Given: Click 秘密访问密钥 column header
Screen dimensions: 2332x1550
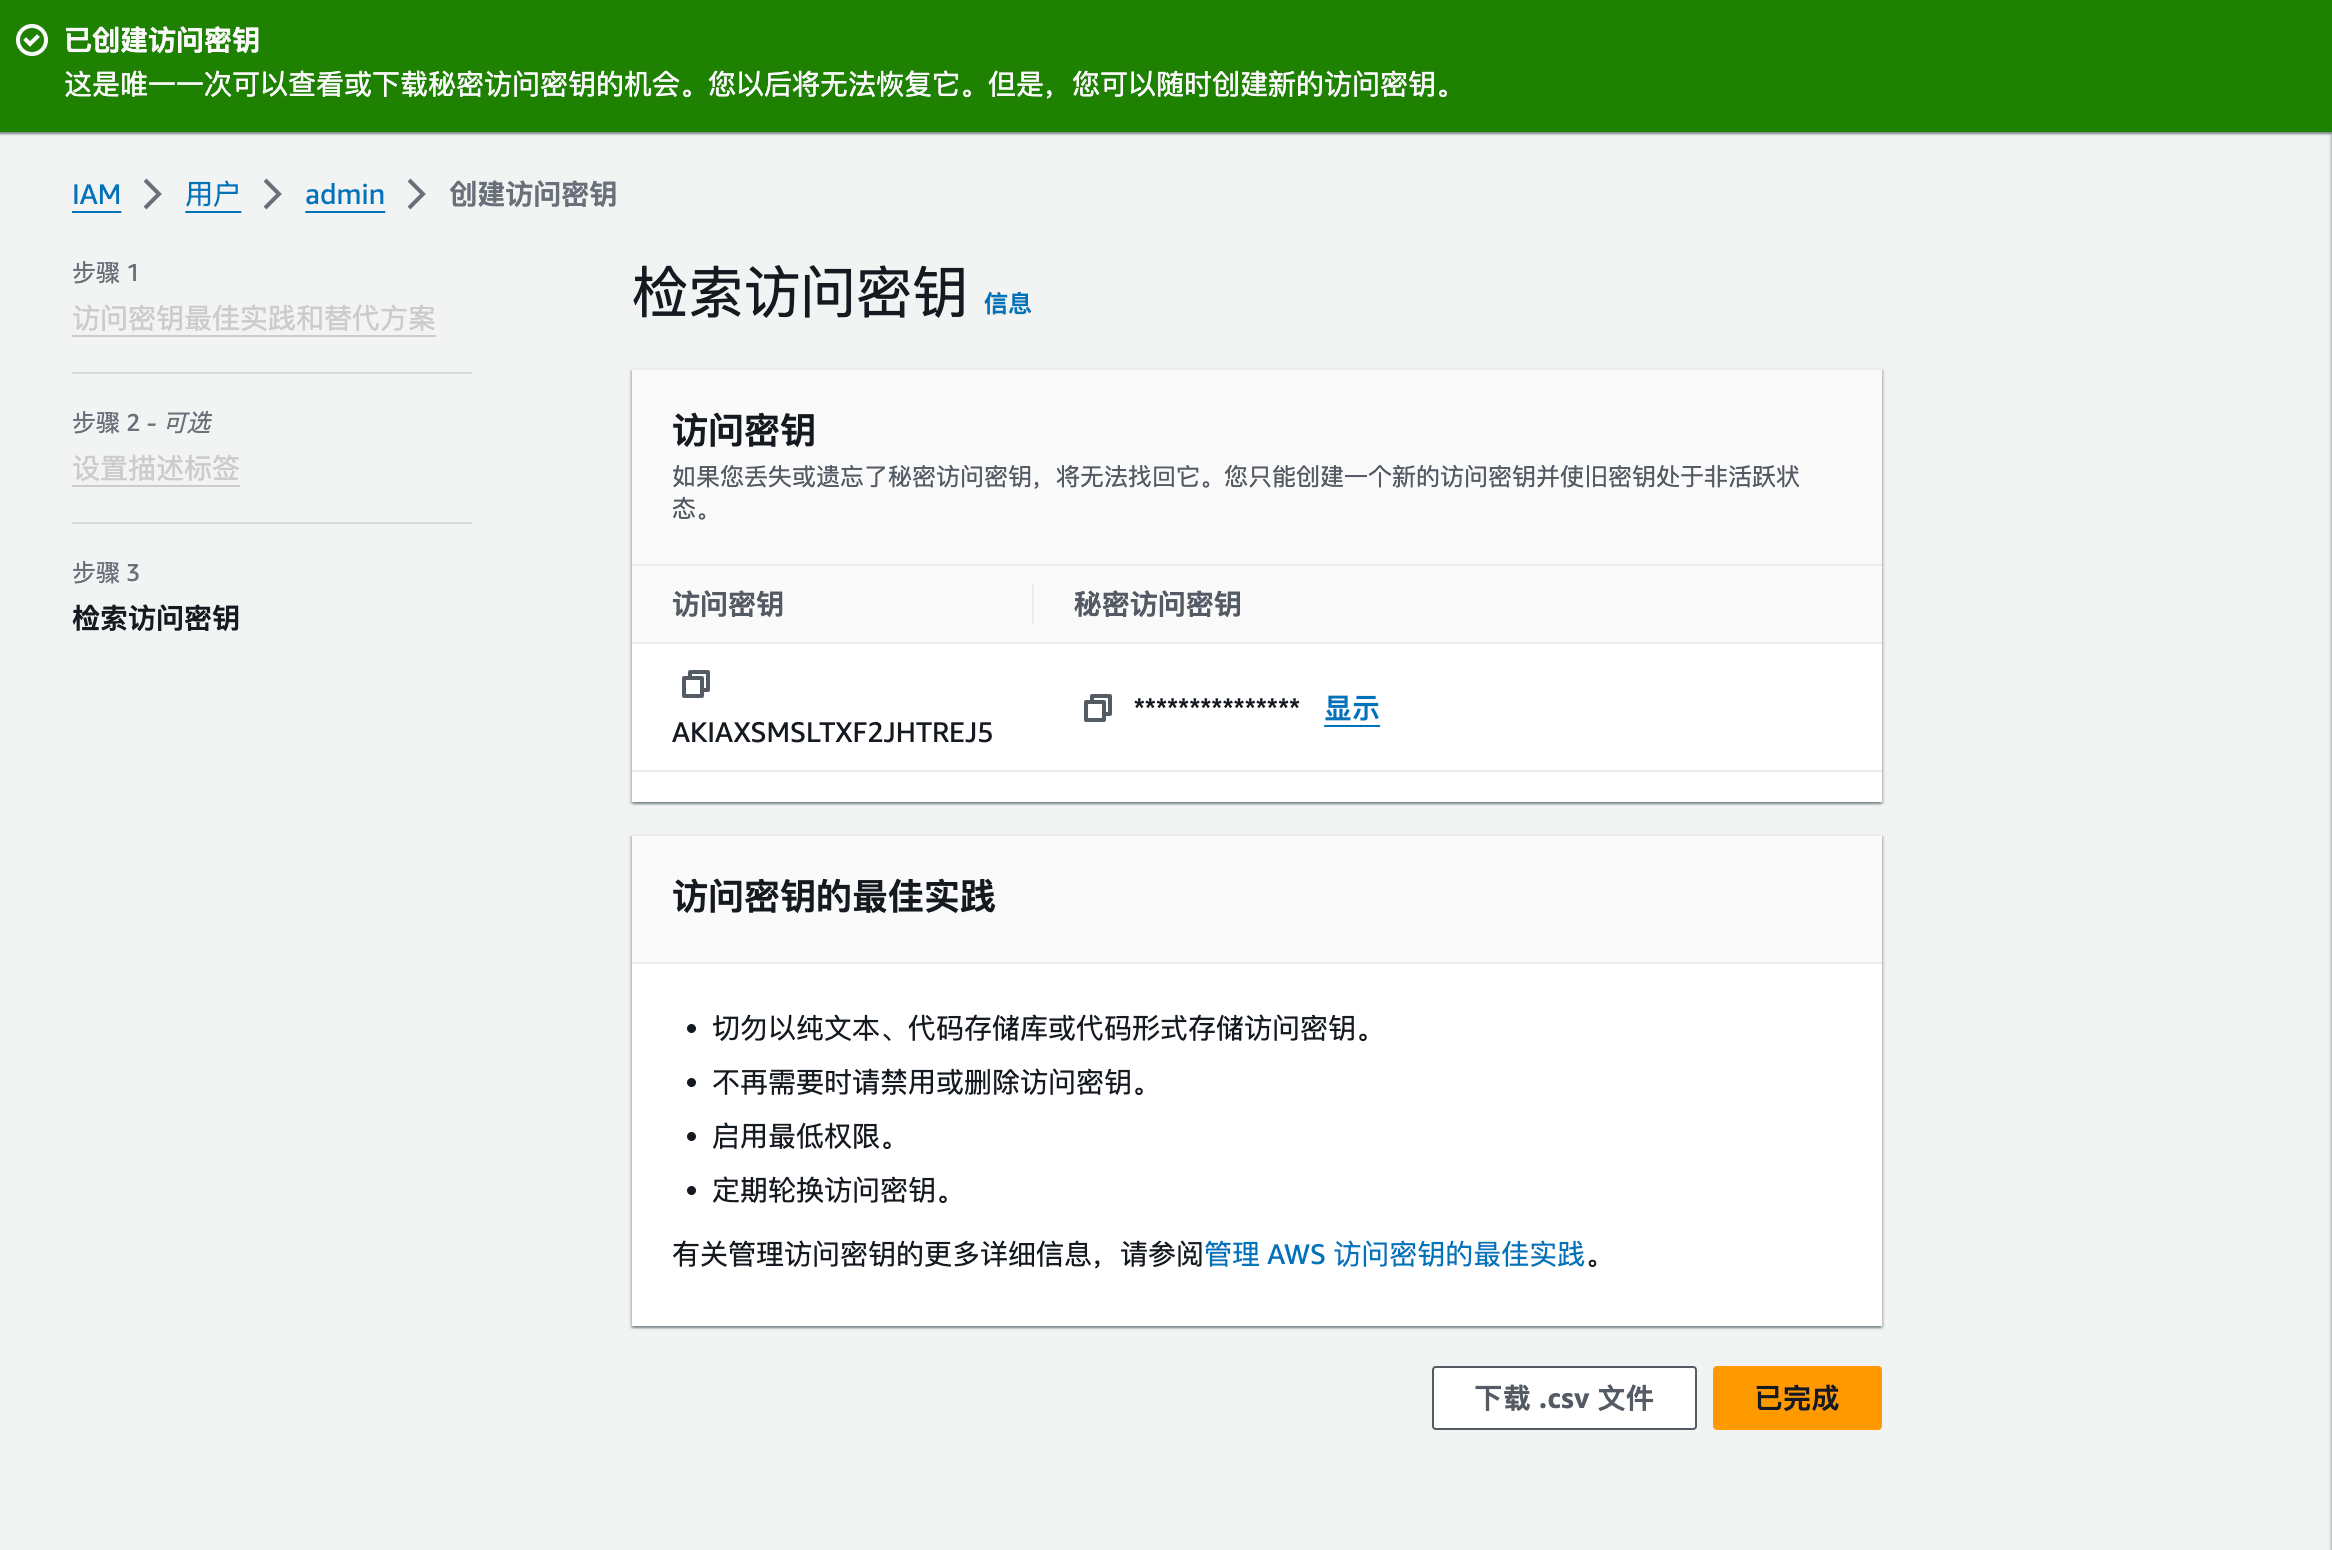Looking at the screenshot, I should (1157, 604).
